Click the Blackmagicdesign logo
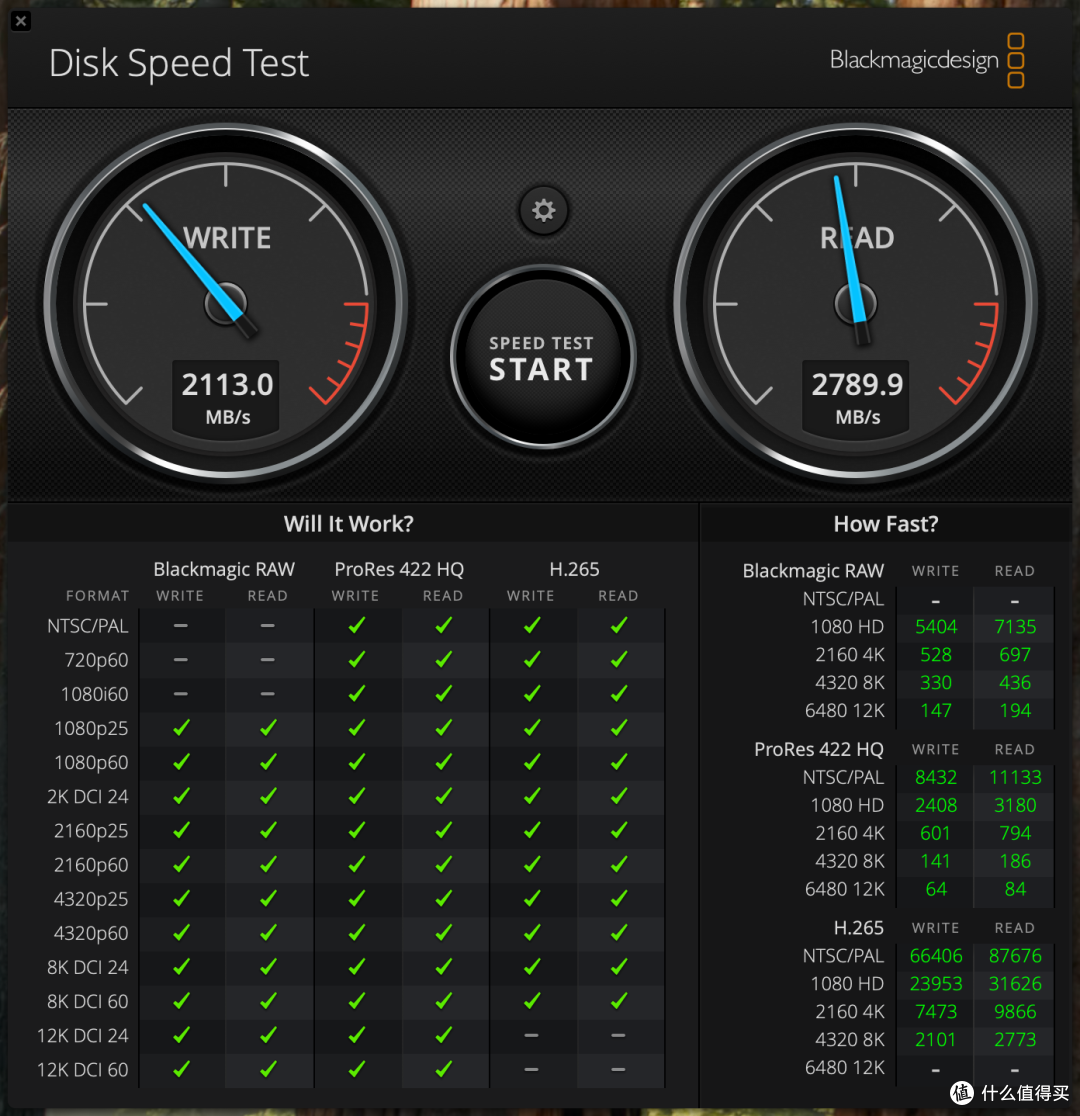This screenshot has height=1116, width=1080. tap(927, 60)
